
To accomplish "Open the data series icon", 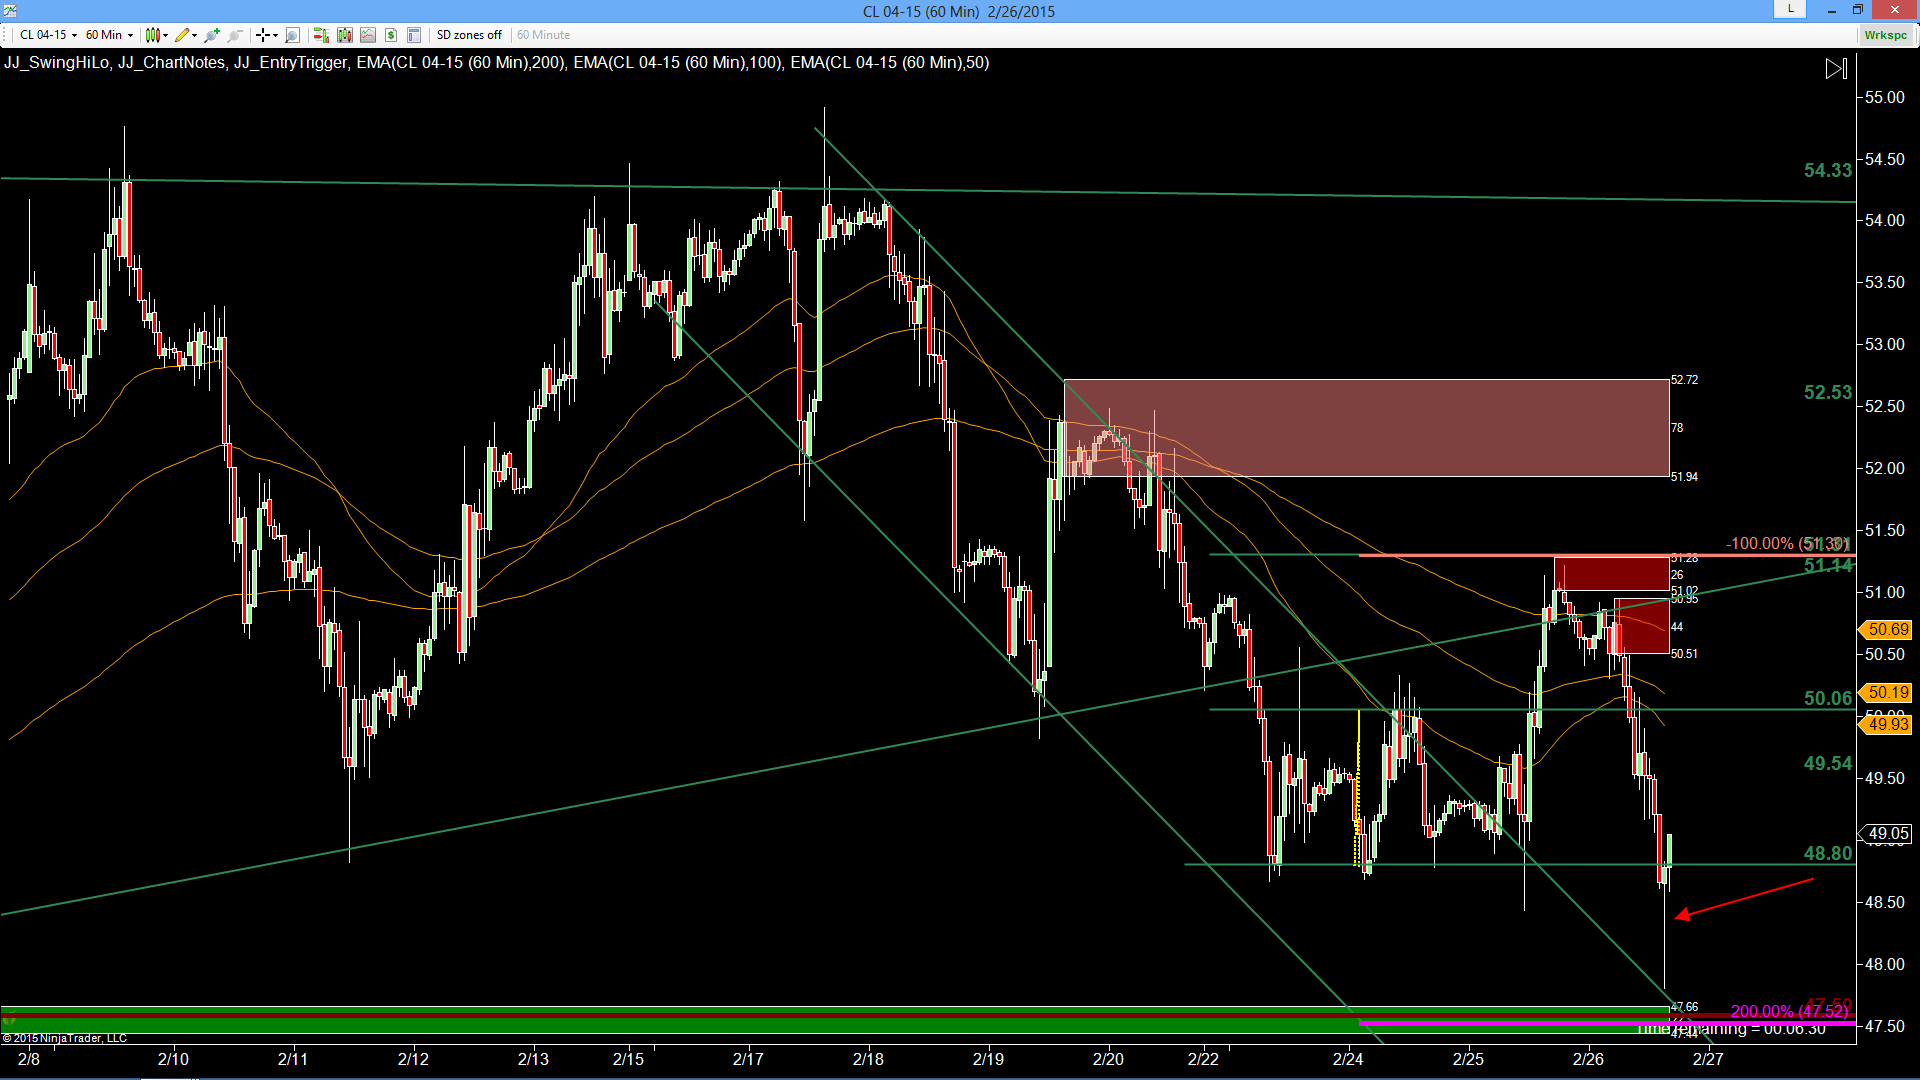I will pyautogui.click(x=345, y=35).
